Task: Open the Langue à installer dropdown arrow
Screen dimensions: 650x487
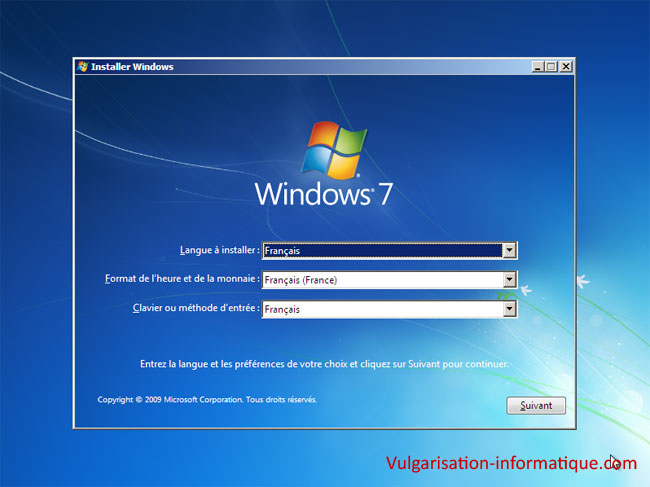Action: coord(510,251)
